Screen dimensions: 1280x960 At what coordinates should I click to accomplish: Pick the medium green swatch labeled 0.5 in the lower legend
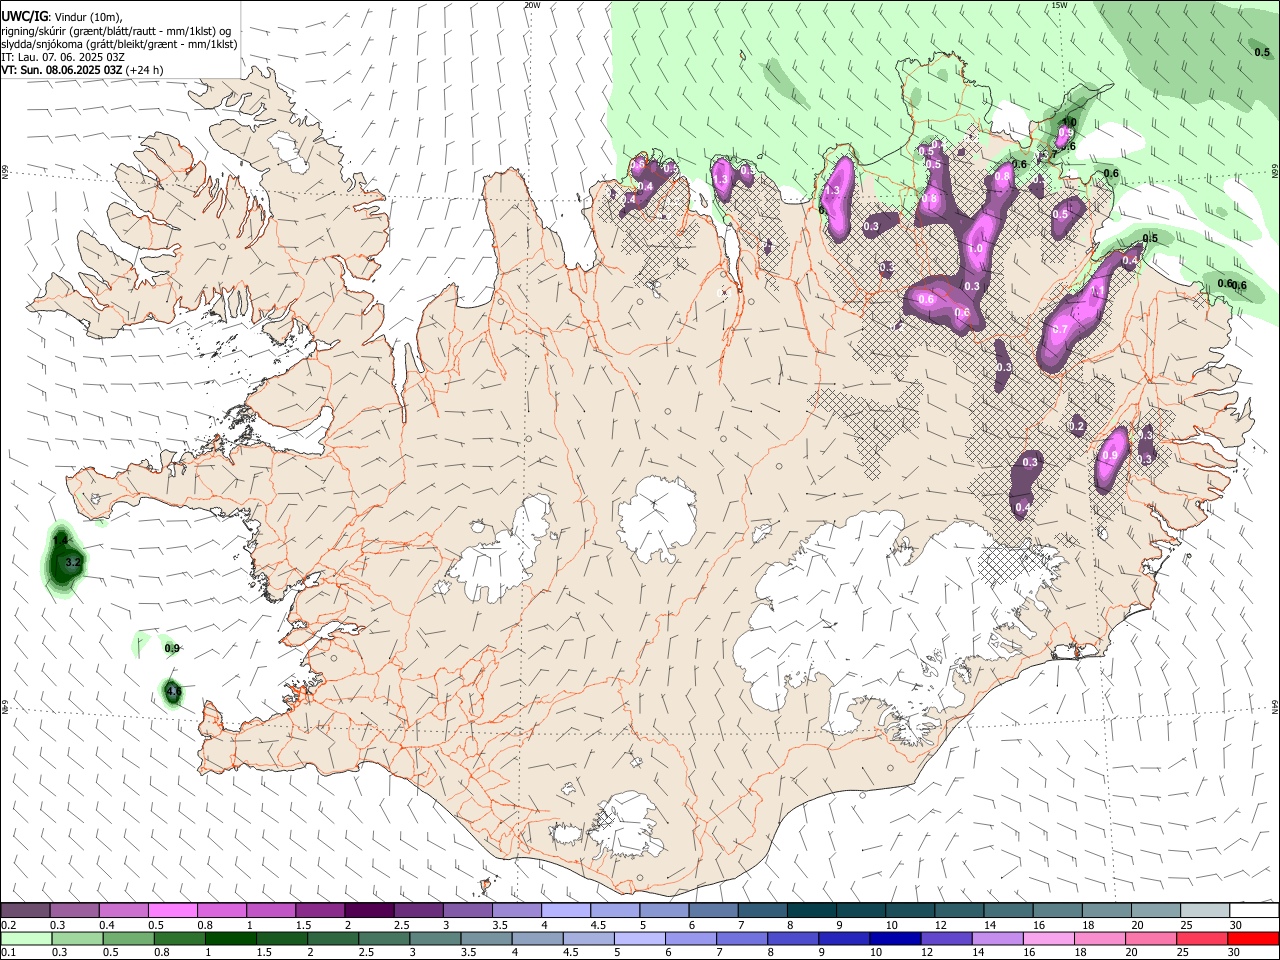[129, 938]
